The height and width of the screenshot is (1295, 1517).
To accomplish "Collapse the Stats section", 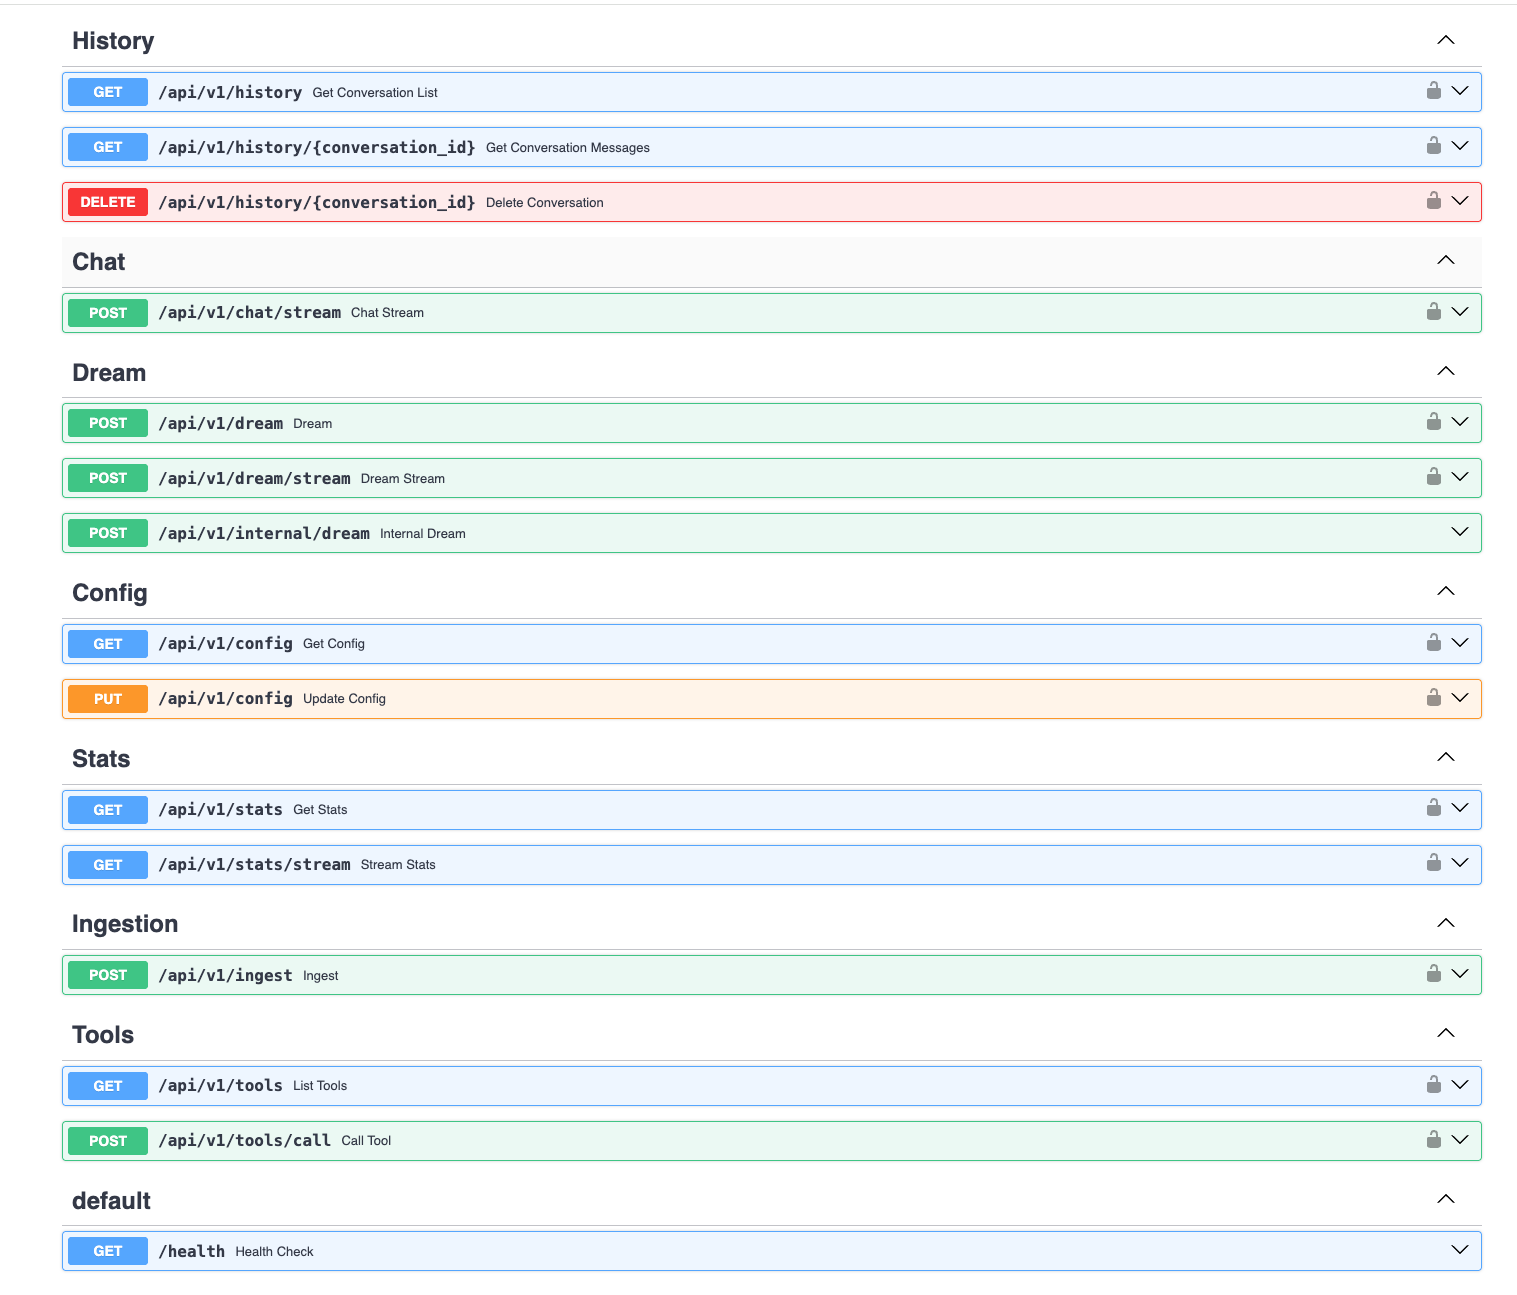I will tap(1446, 757).
